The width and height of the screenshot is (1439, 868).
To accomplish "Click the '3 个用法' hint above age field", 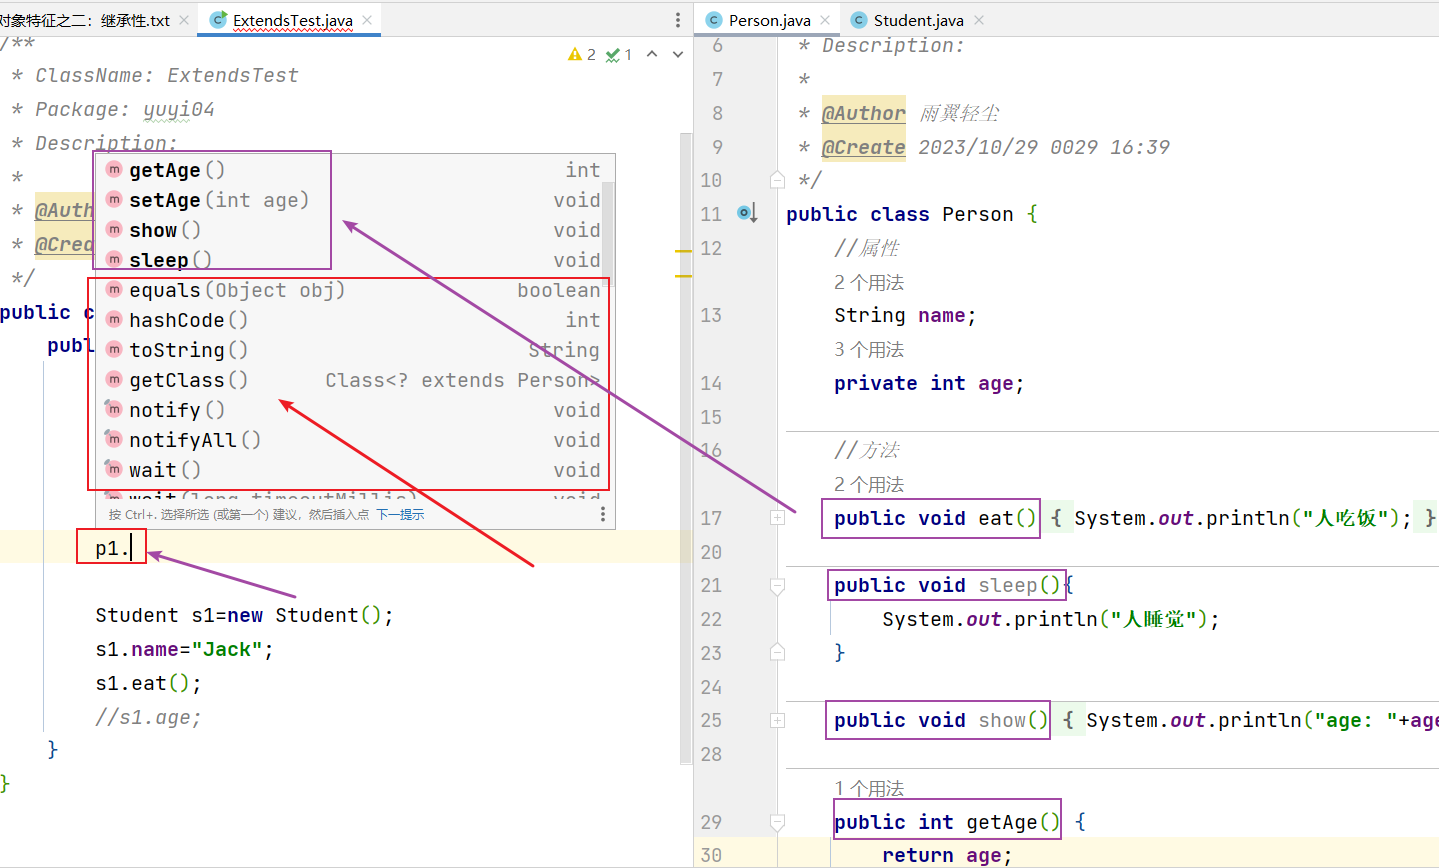I will [869, 349].
